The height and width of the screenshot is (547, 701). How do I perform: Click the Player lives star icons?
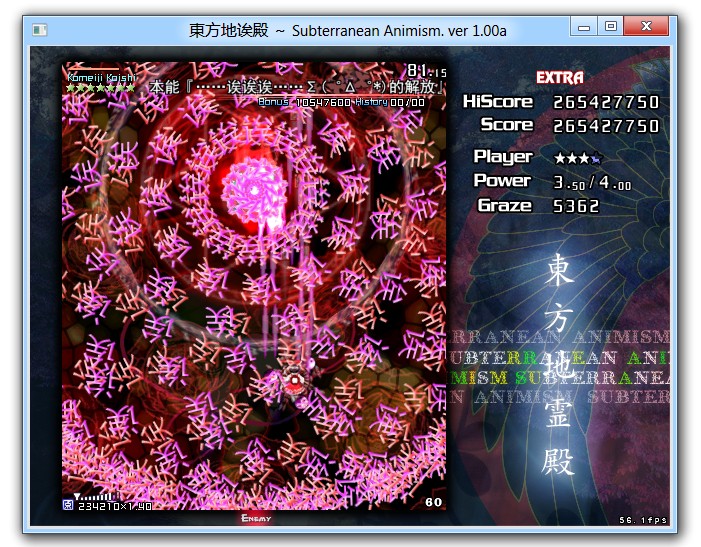click(578, 157)
